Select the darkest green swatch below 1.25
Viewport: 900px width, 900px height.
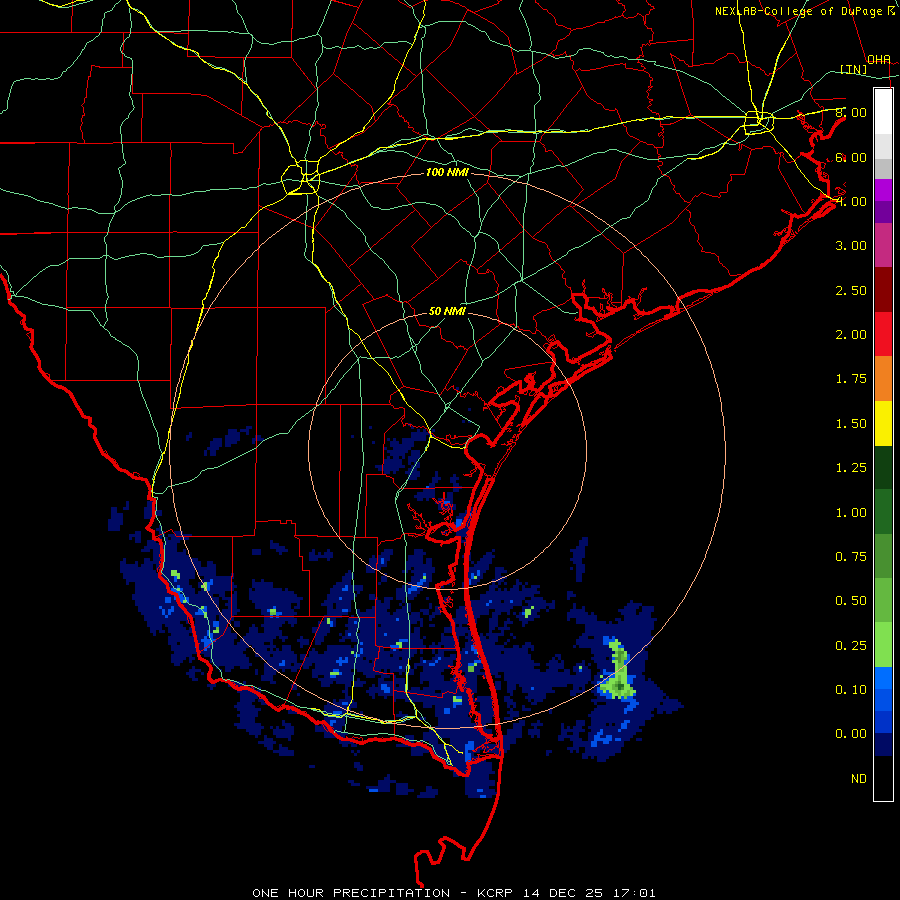pyautogui.click(x=883, y=467)
